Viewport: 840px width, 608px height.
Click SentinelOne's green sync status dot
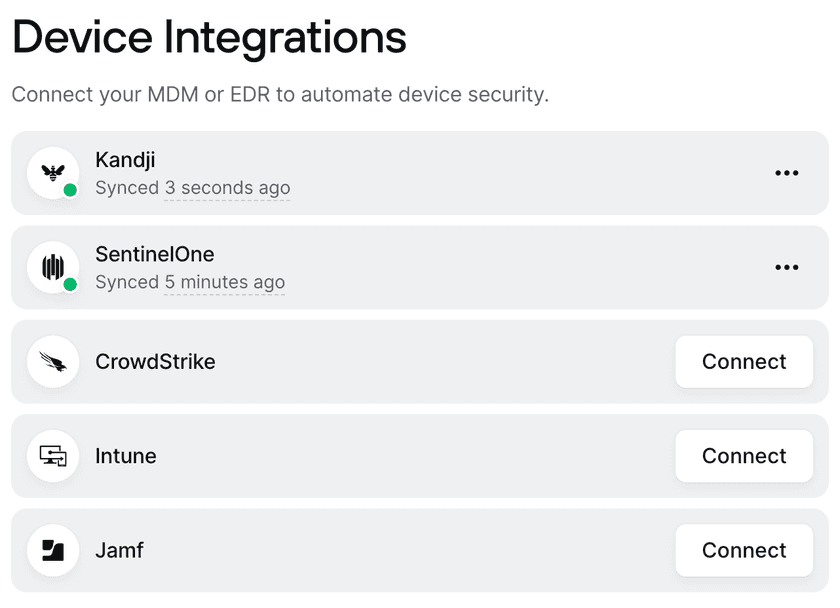[x=70, y=284]
